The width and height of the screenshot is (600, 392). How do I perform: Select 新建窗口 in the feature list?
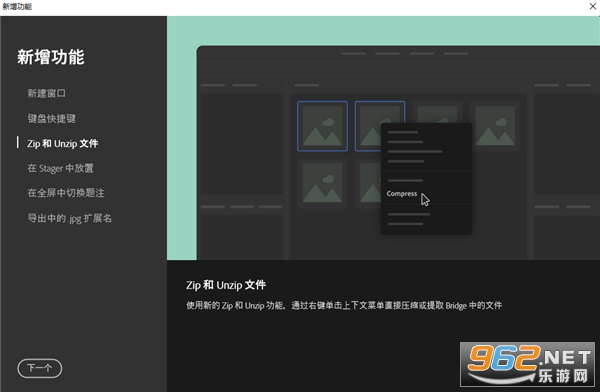[x=46, y=93]
